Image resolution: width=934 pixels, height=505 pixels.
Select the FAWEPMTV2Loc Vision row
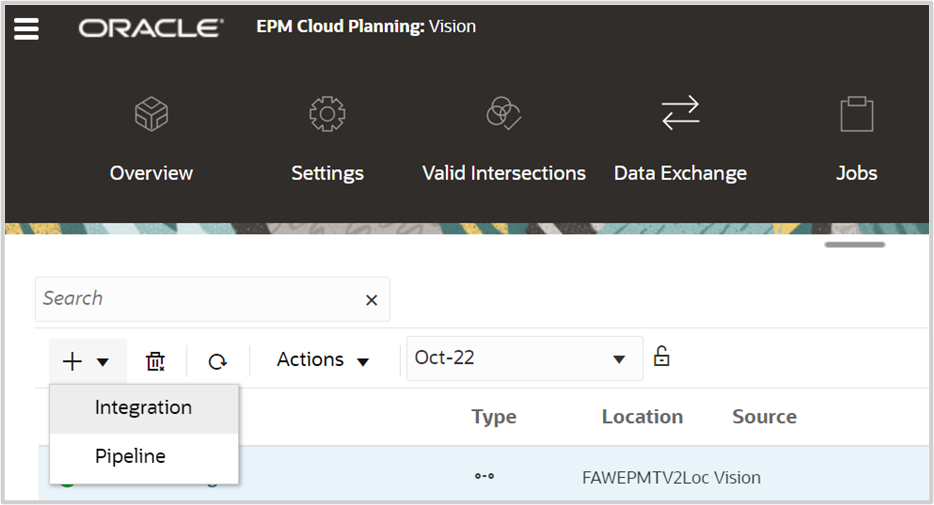[x=670, y=477]
